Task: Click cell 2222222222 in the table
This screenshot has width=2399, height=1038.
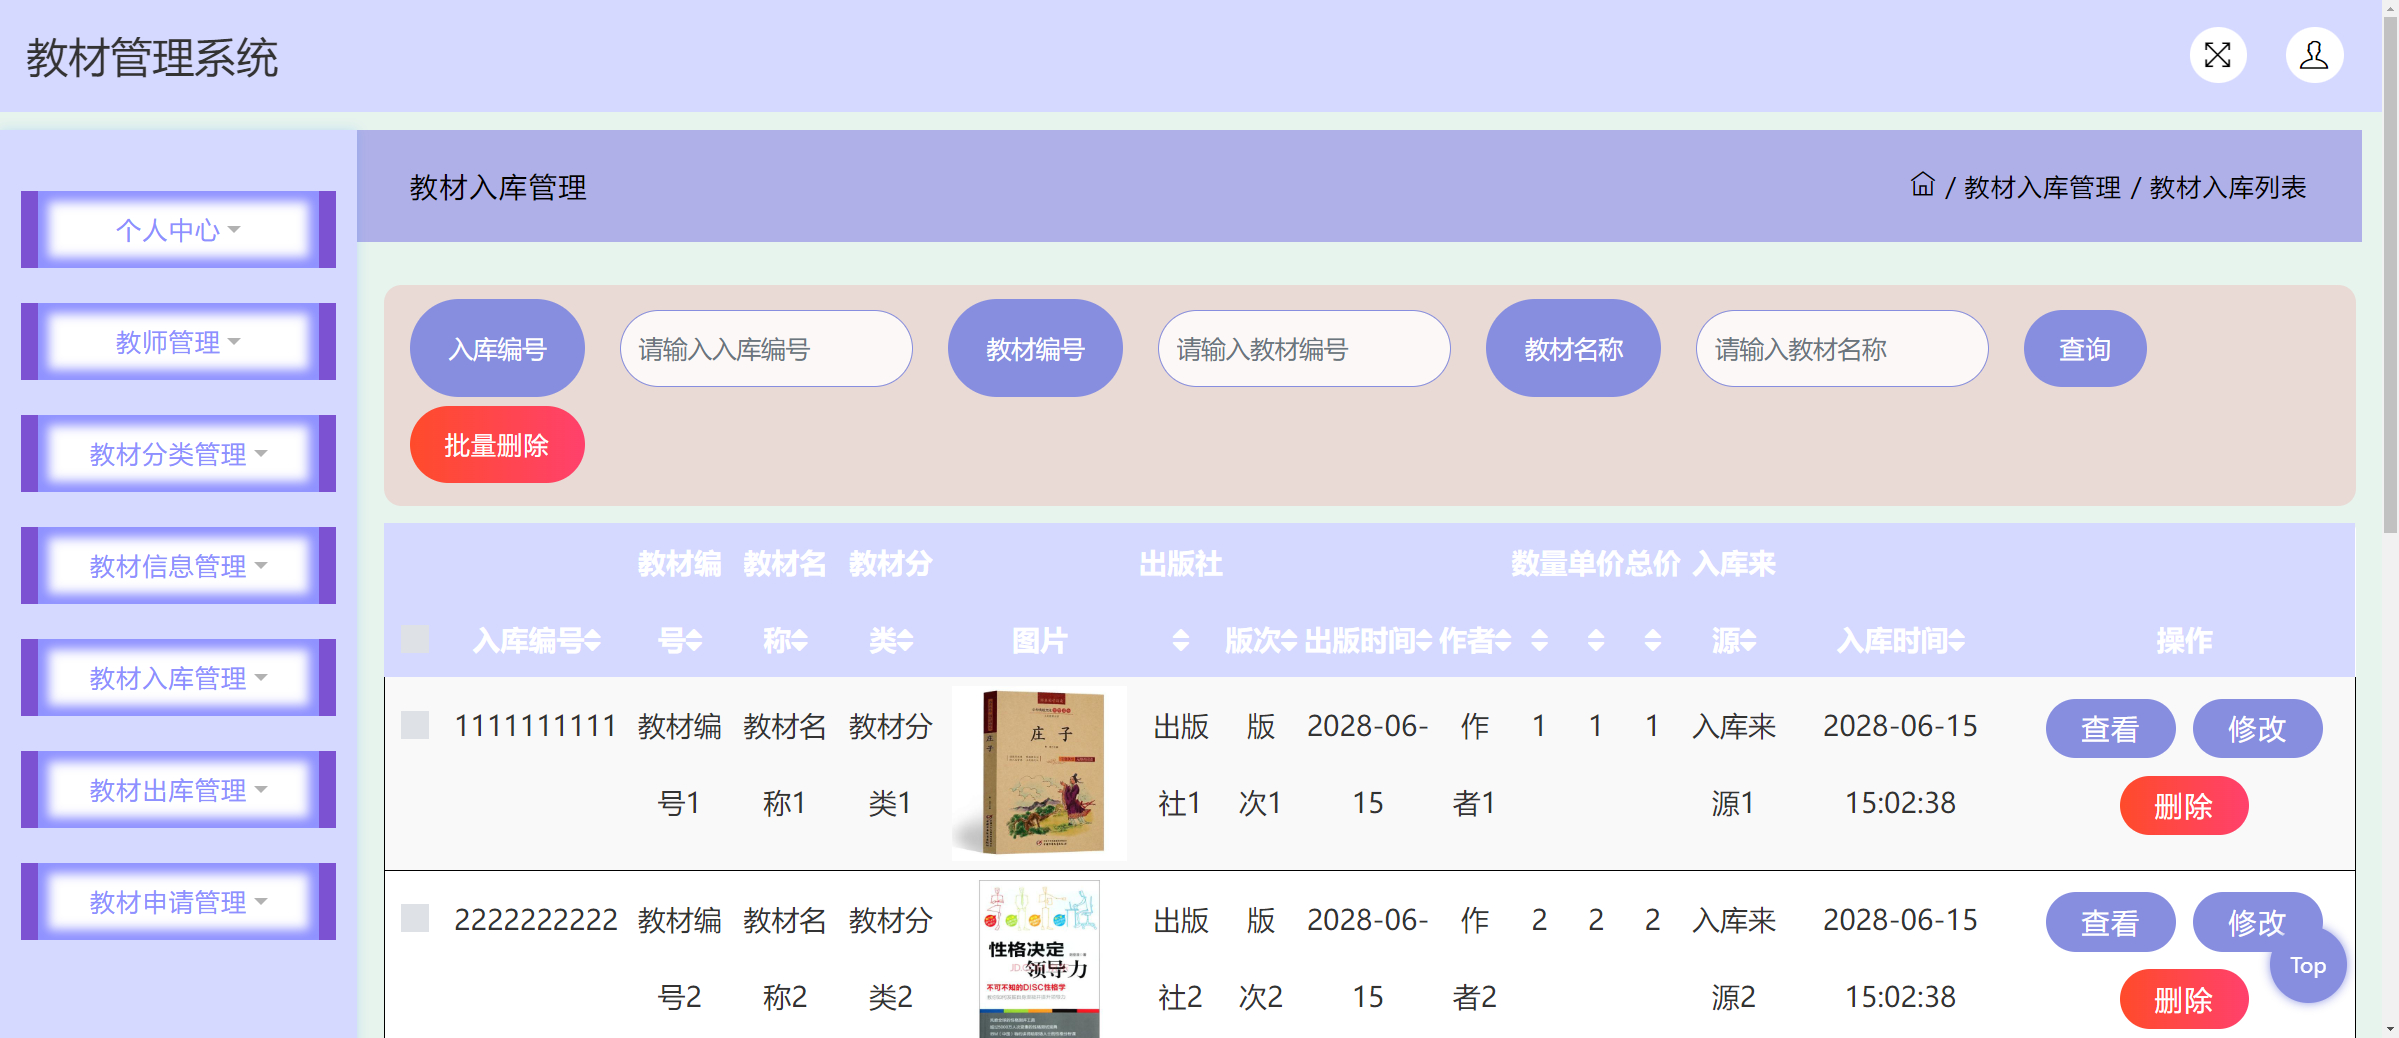Action: click(x=535, y=920)
